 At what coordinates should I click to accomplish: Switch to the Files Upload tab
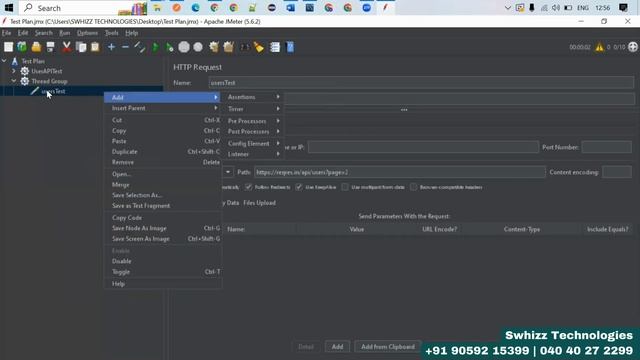[x=259, y=203]
